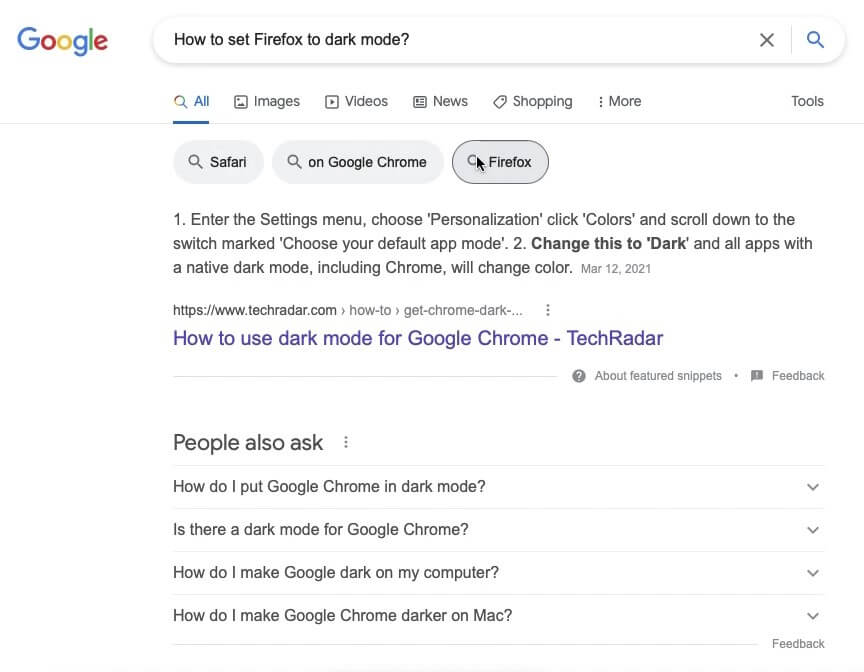864x672 pixels.
Task: Click the techradar.com URL breadcrumb
Action: (x=348, y=310)
